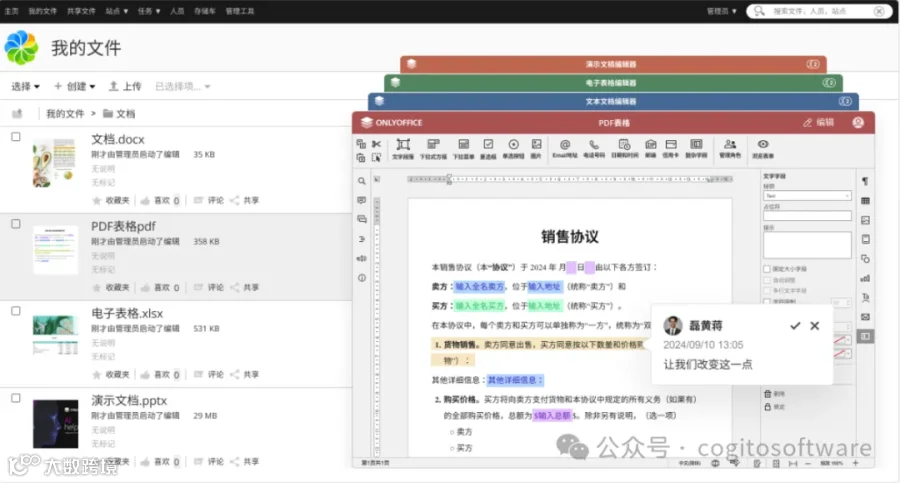Select checkbox for PDF表格pdf
900x483 pixels.
[16, 224]
